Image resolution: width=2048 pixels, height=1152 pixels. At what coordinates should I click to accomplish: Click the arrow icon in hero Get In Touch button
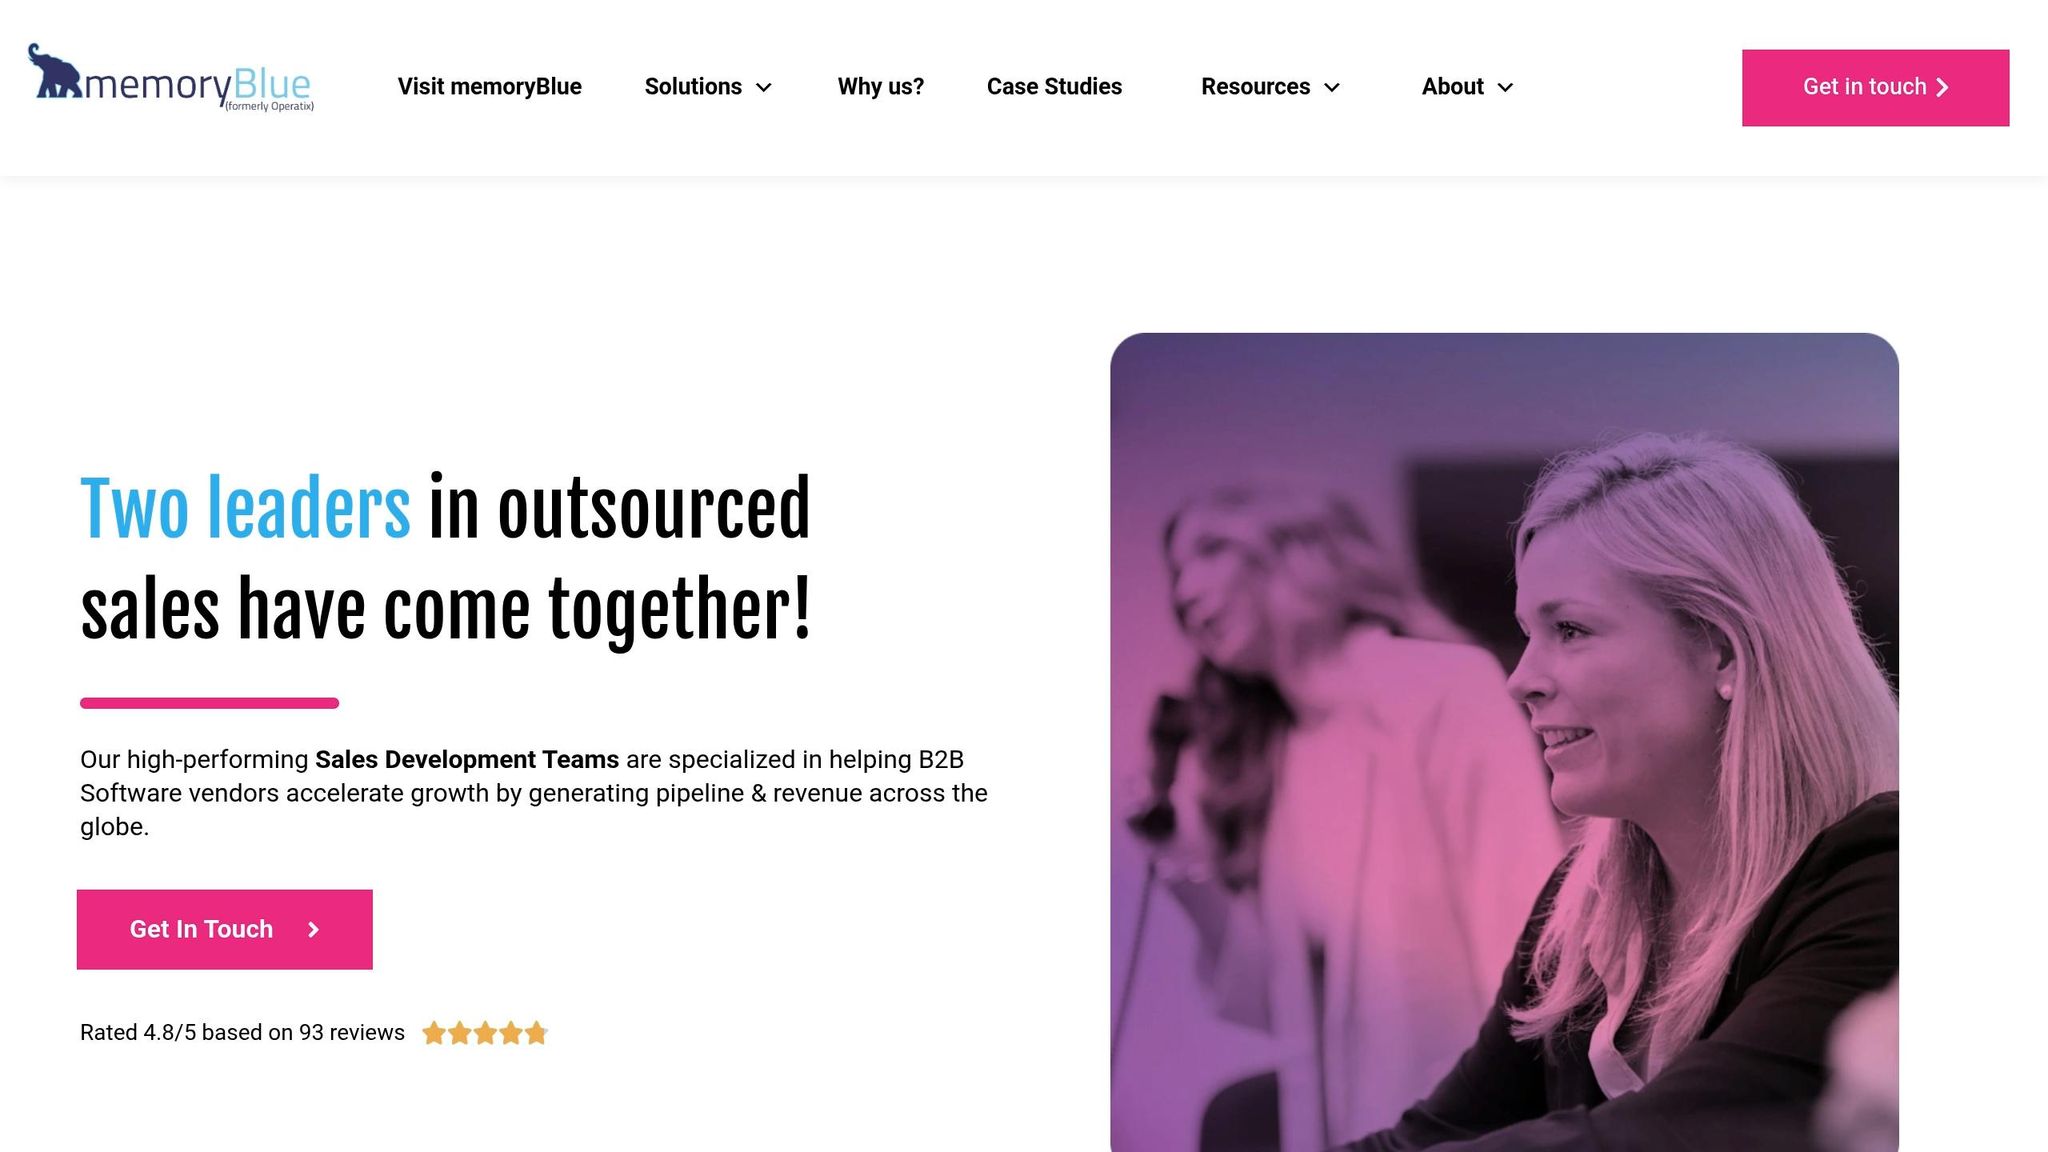[313, 929]
